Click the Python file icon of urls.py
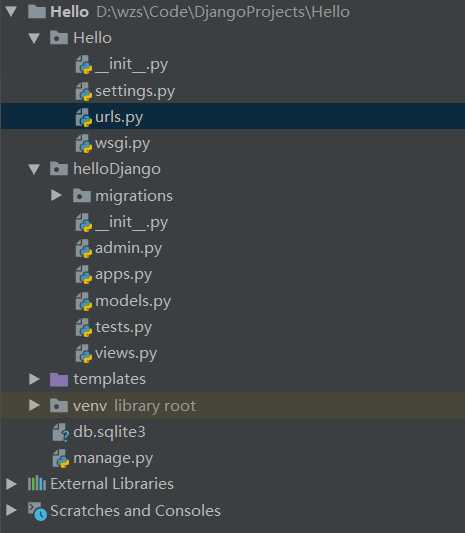 [x=84, y=117]
